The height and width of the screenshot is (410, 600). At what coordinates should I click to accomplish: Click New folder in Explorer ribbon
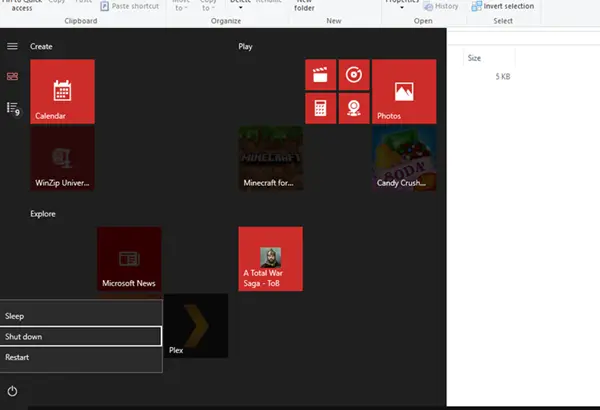coord(304,5)
